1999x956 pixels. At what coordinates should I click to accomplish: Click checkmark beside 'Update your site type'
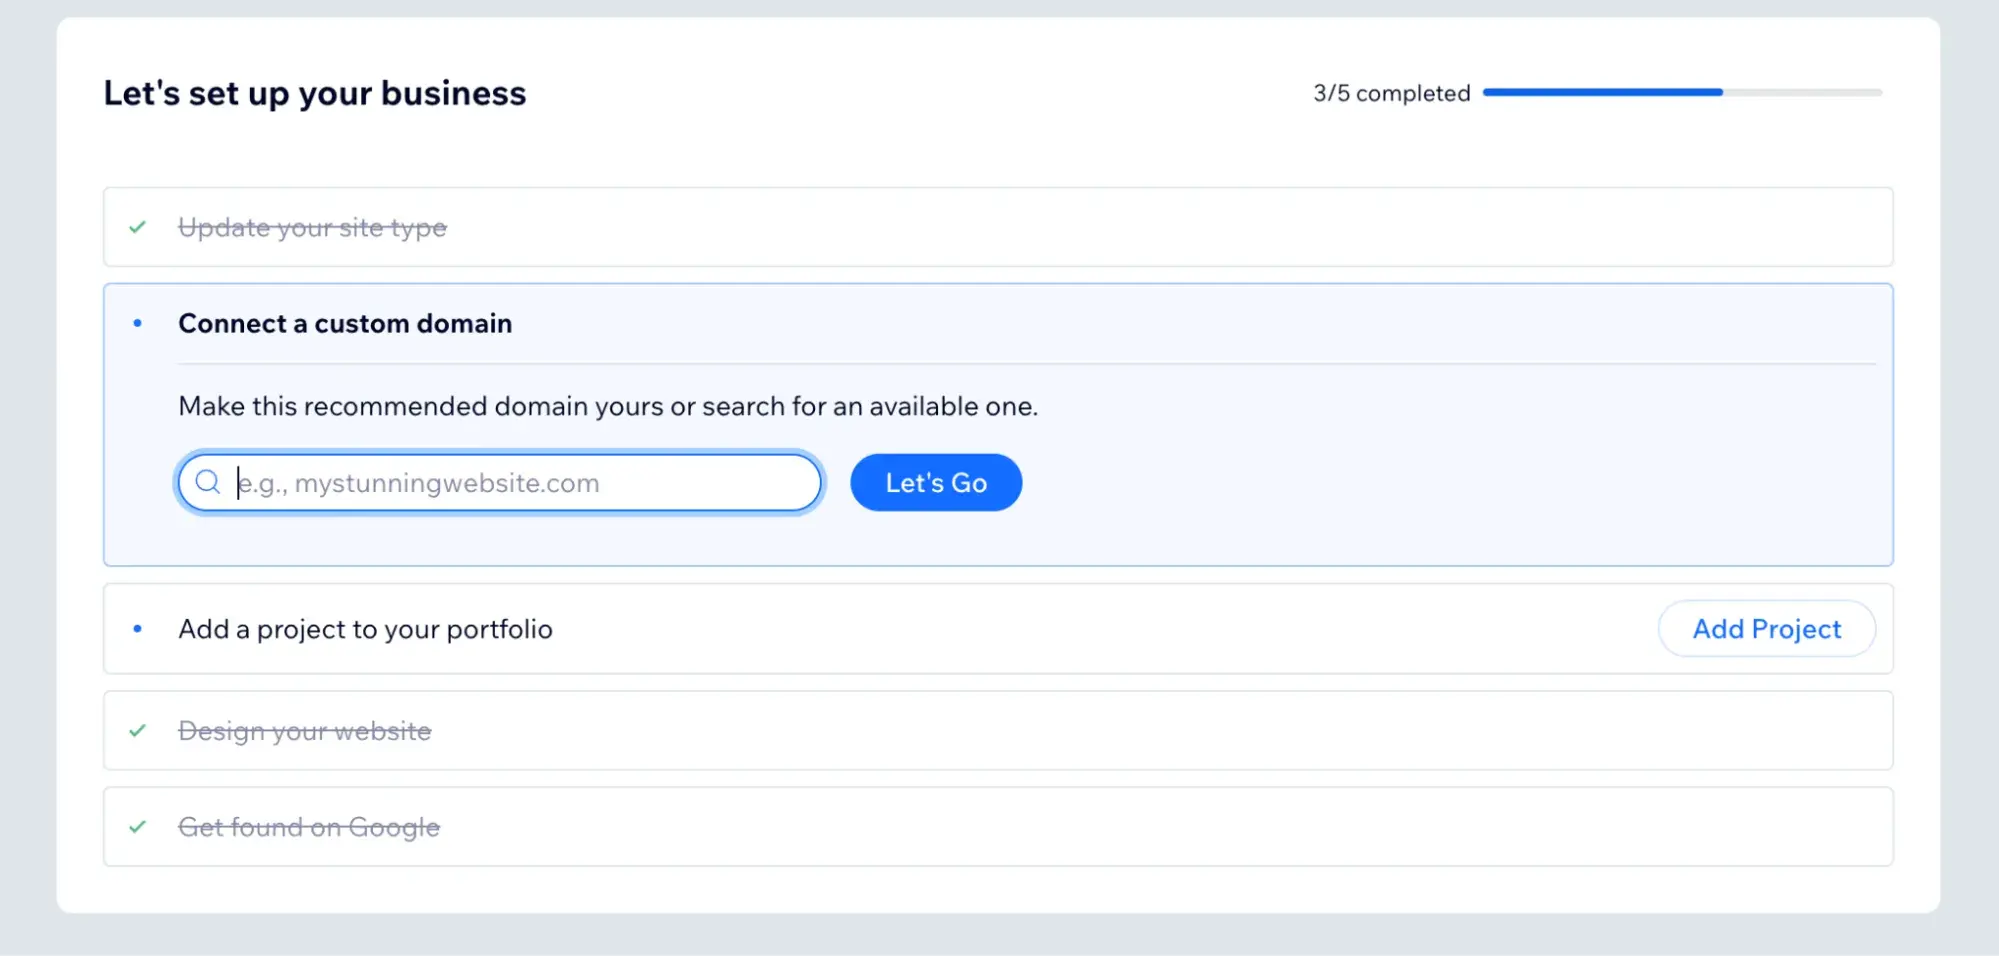[x=138, y=227]
